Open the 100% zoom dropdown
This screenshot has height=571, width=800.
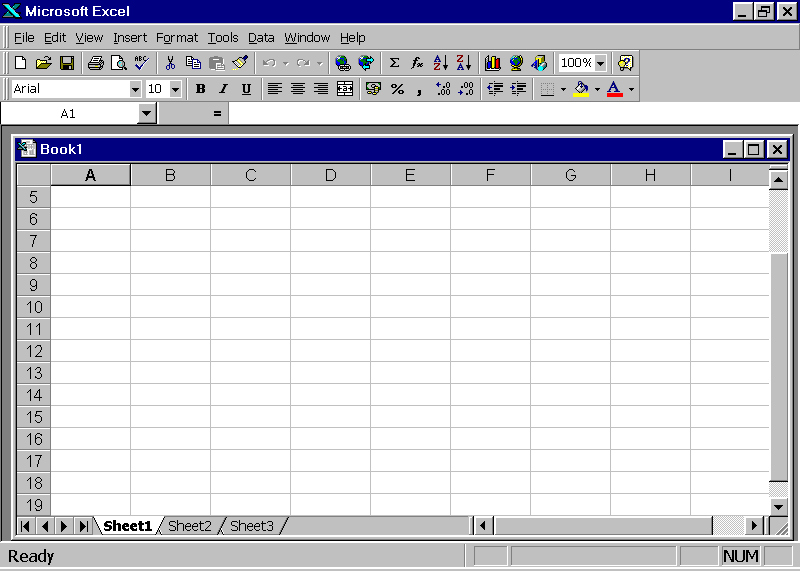point(601,63)
